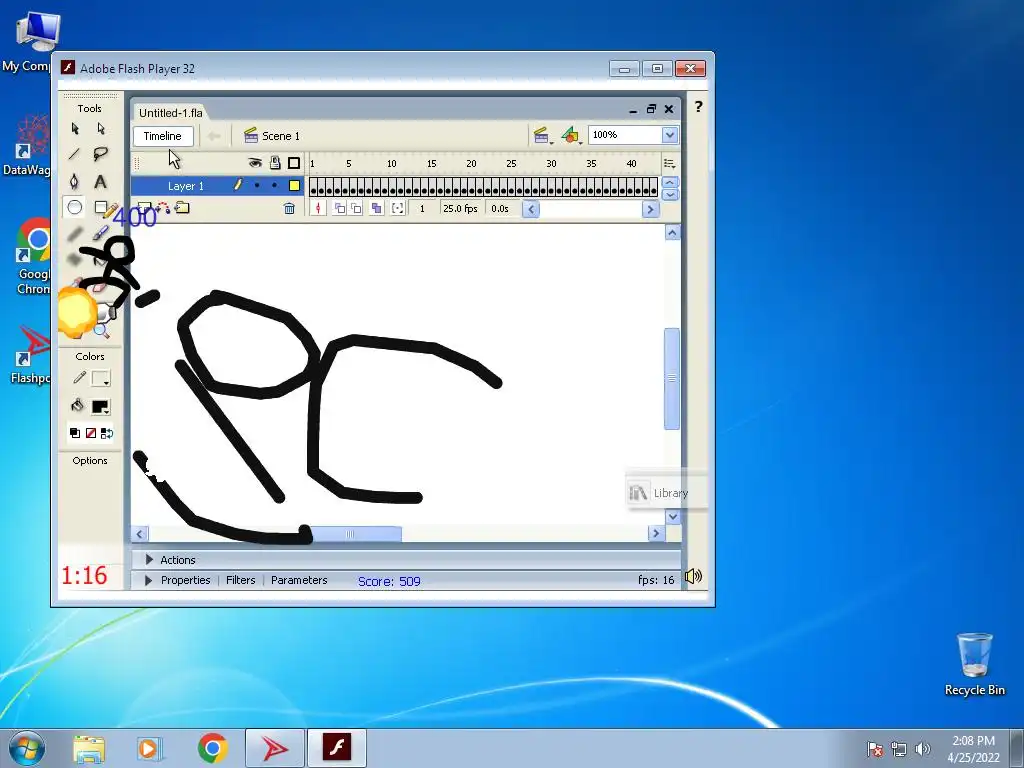Open stroke color swatch dropdown

click(101, 379)
